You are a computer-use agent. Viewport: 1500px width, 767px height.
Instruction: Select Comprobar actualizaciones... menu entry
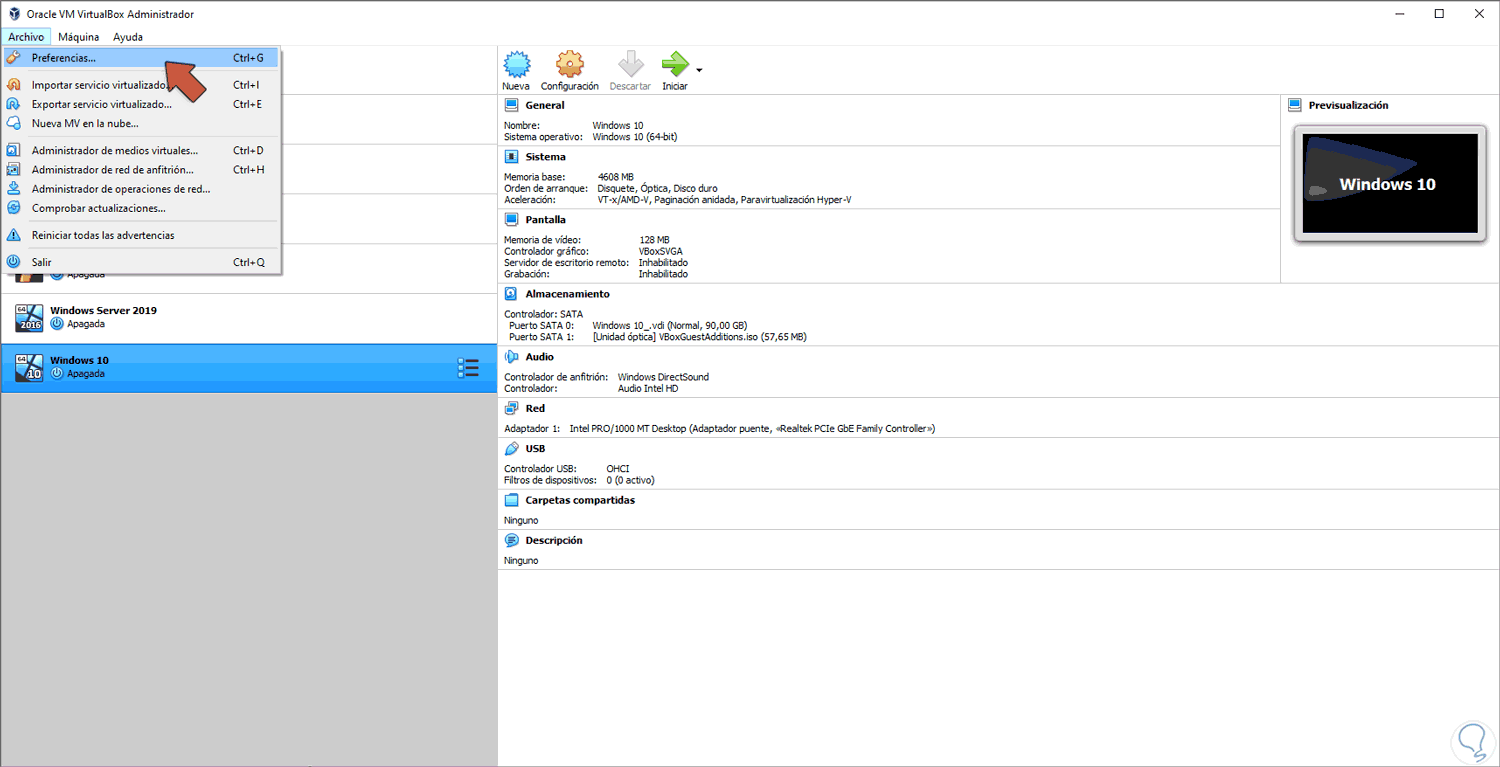click(140, 208)
